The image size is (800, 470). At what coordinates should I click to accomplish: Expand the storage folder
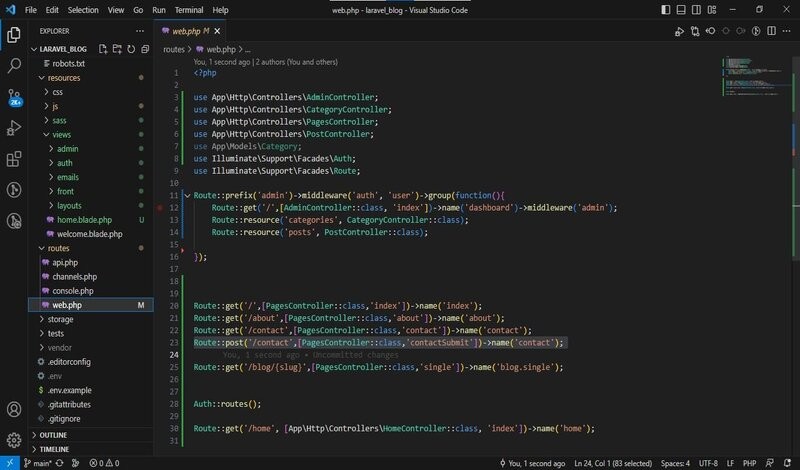(60, 319)
